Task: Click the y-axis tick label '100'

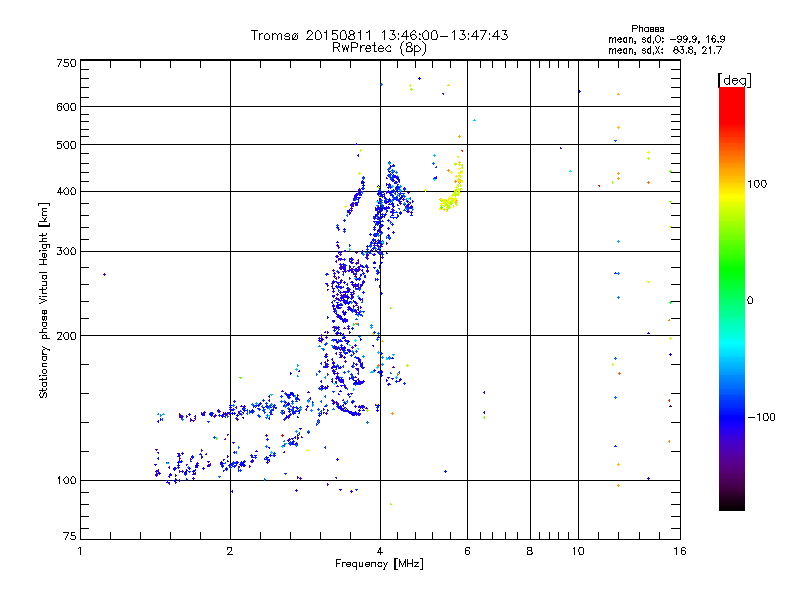Action: click(66, 480)
